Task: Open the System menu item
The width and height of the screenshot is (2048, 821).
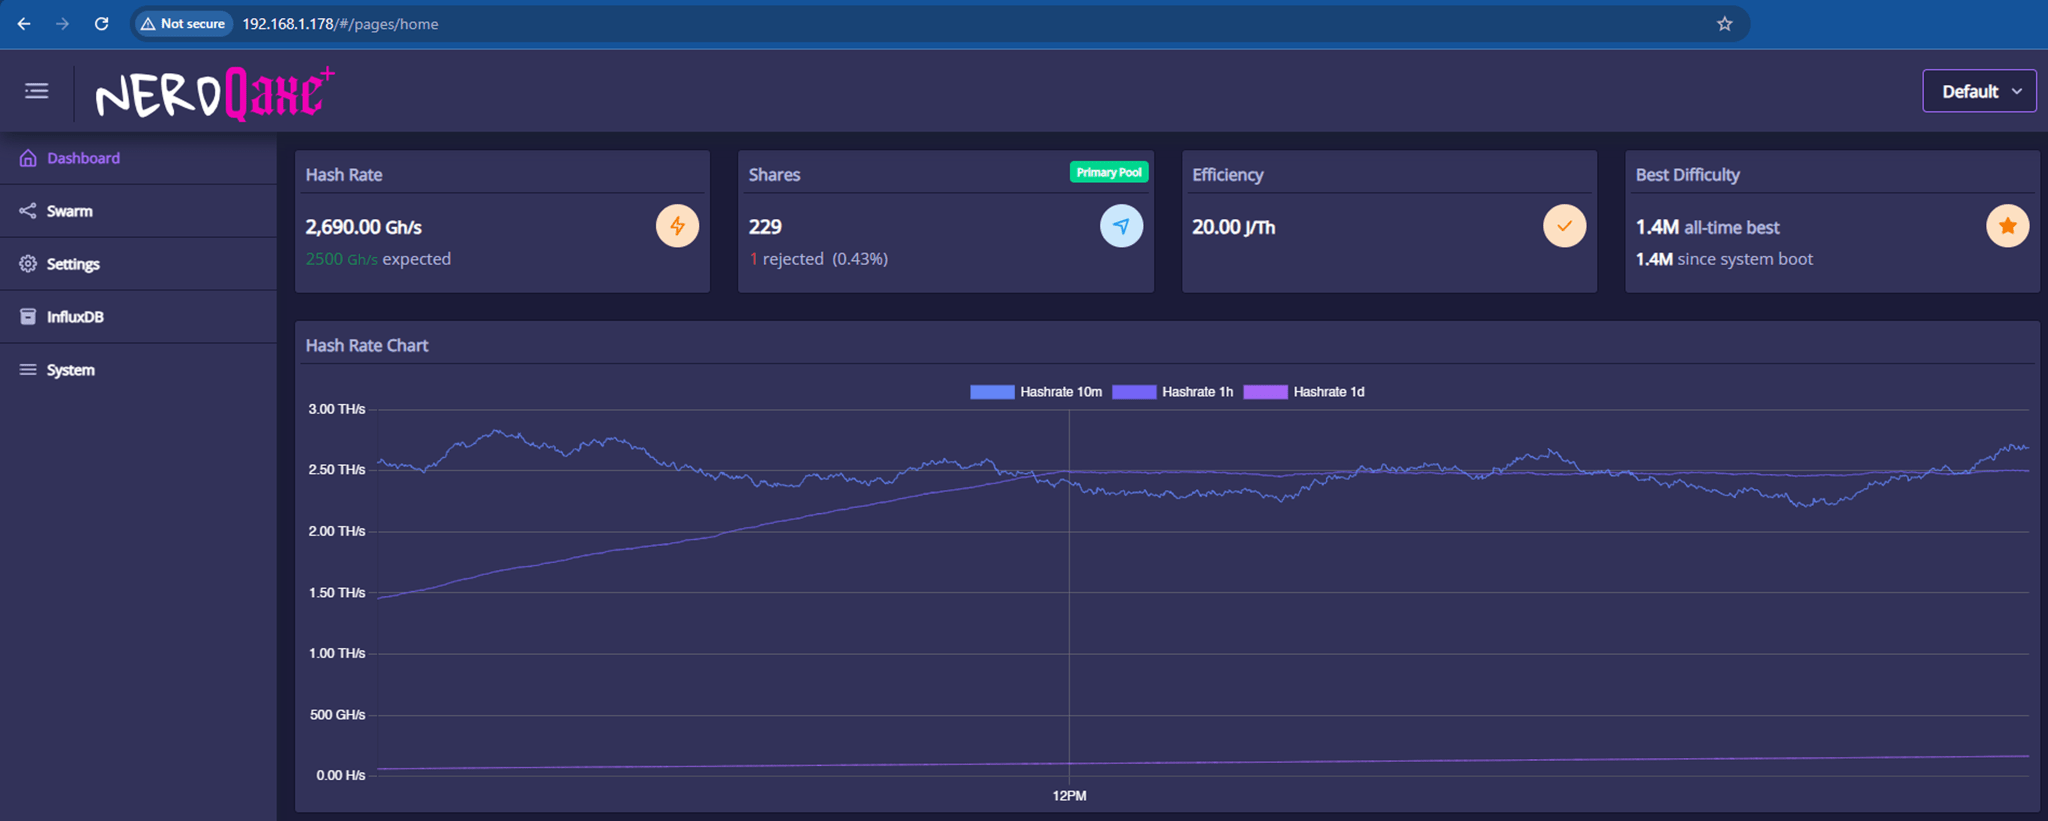Action: (x=70, y=370)
